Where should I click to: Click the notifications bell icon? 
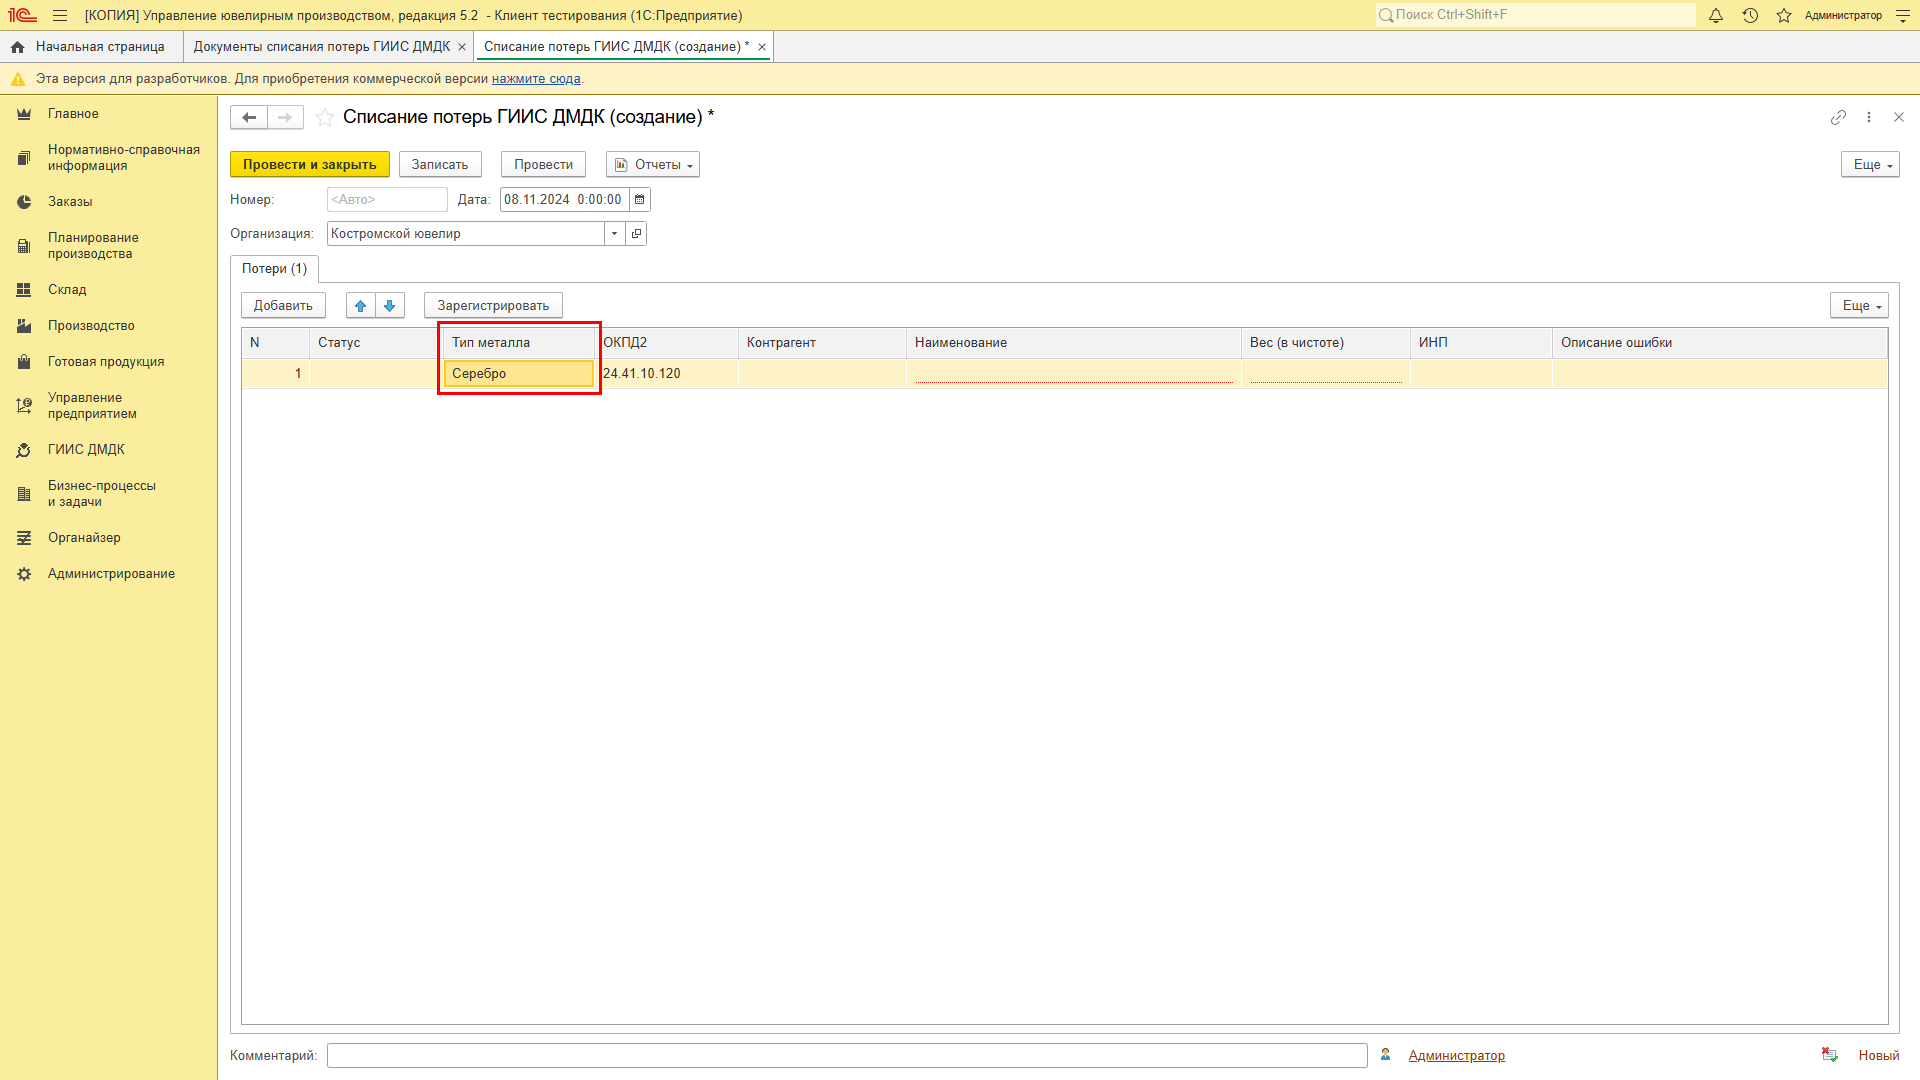click(1716, 16)
